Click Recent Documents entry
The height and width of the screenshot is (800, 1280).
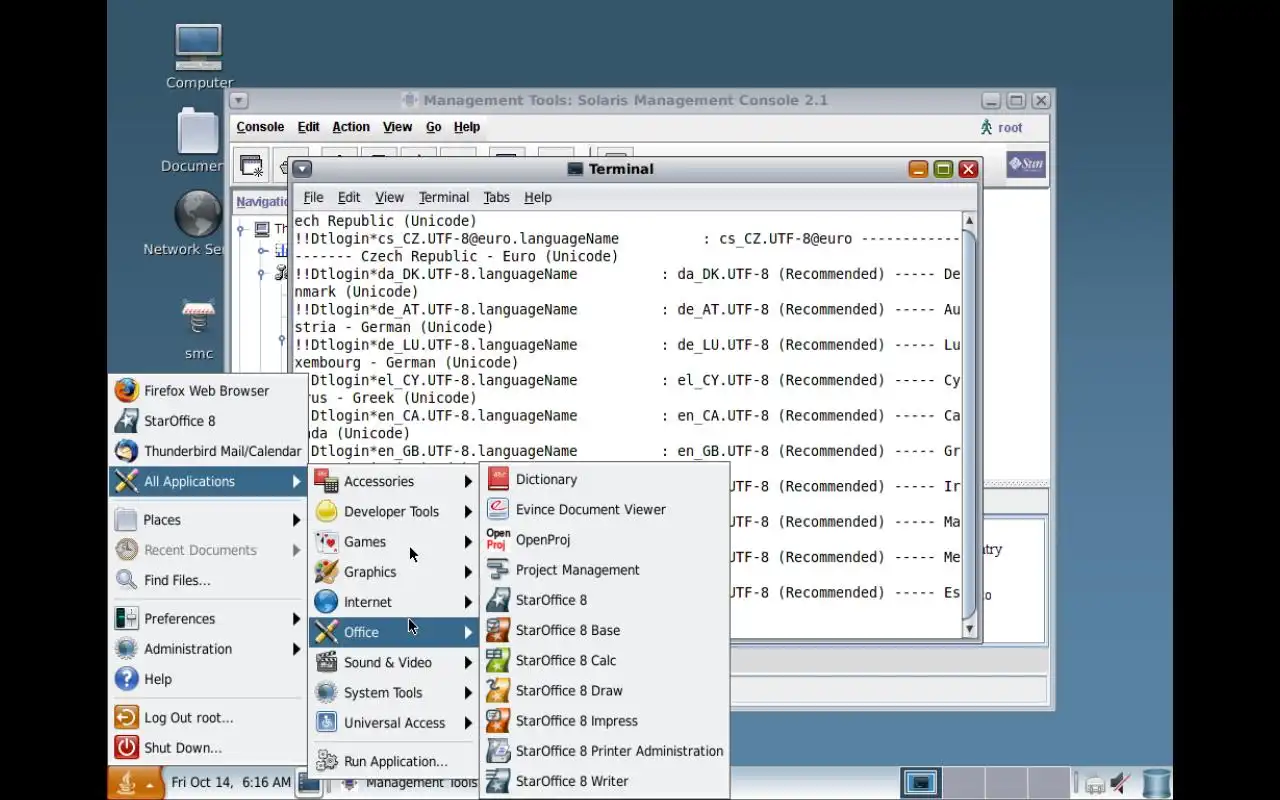click(x=207, y=550)
